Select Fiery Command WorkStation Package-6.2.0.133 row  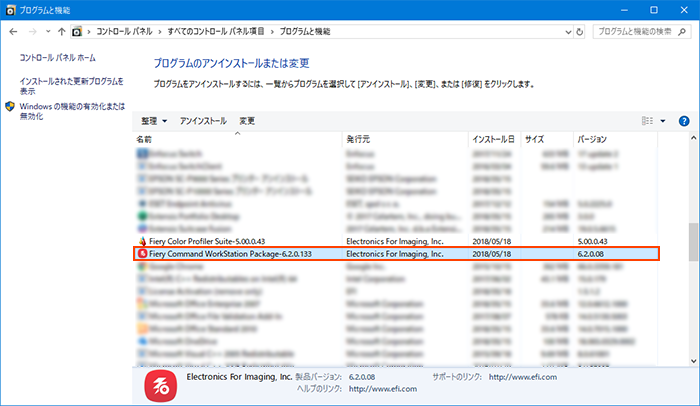point(396,254)
